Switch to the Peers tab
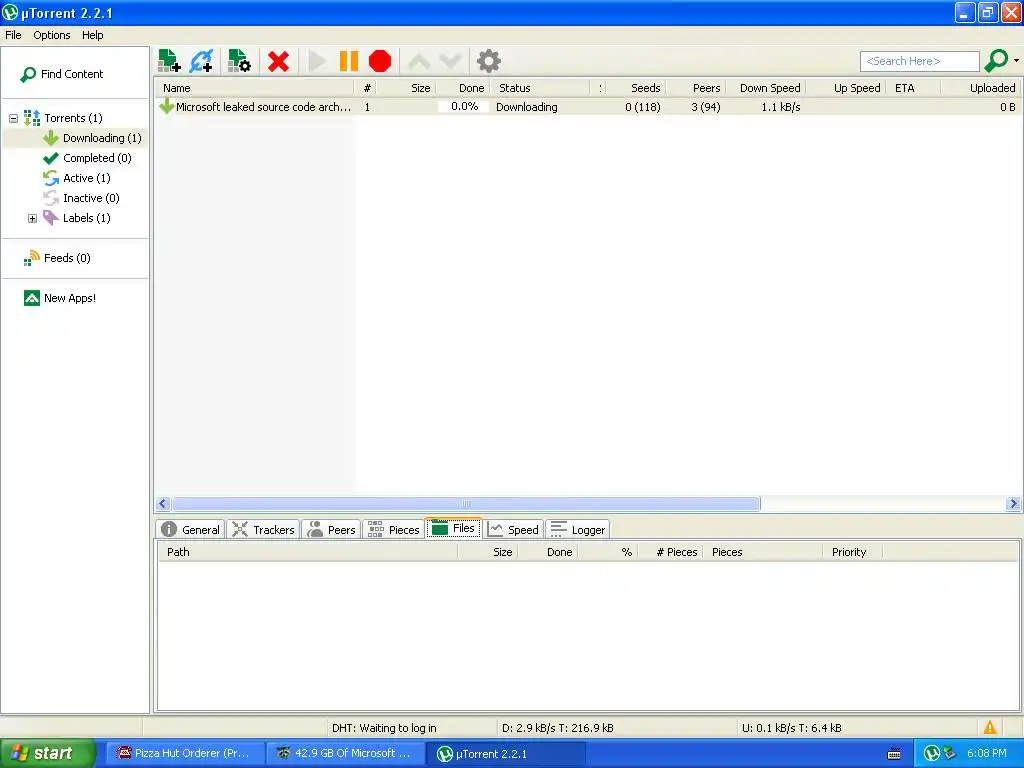 point(331,530)
